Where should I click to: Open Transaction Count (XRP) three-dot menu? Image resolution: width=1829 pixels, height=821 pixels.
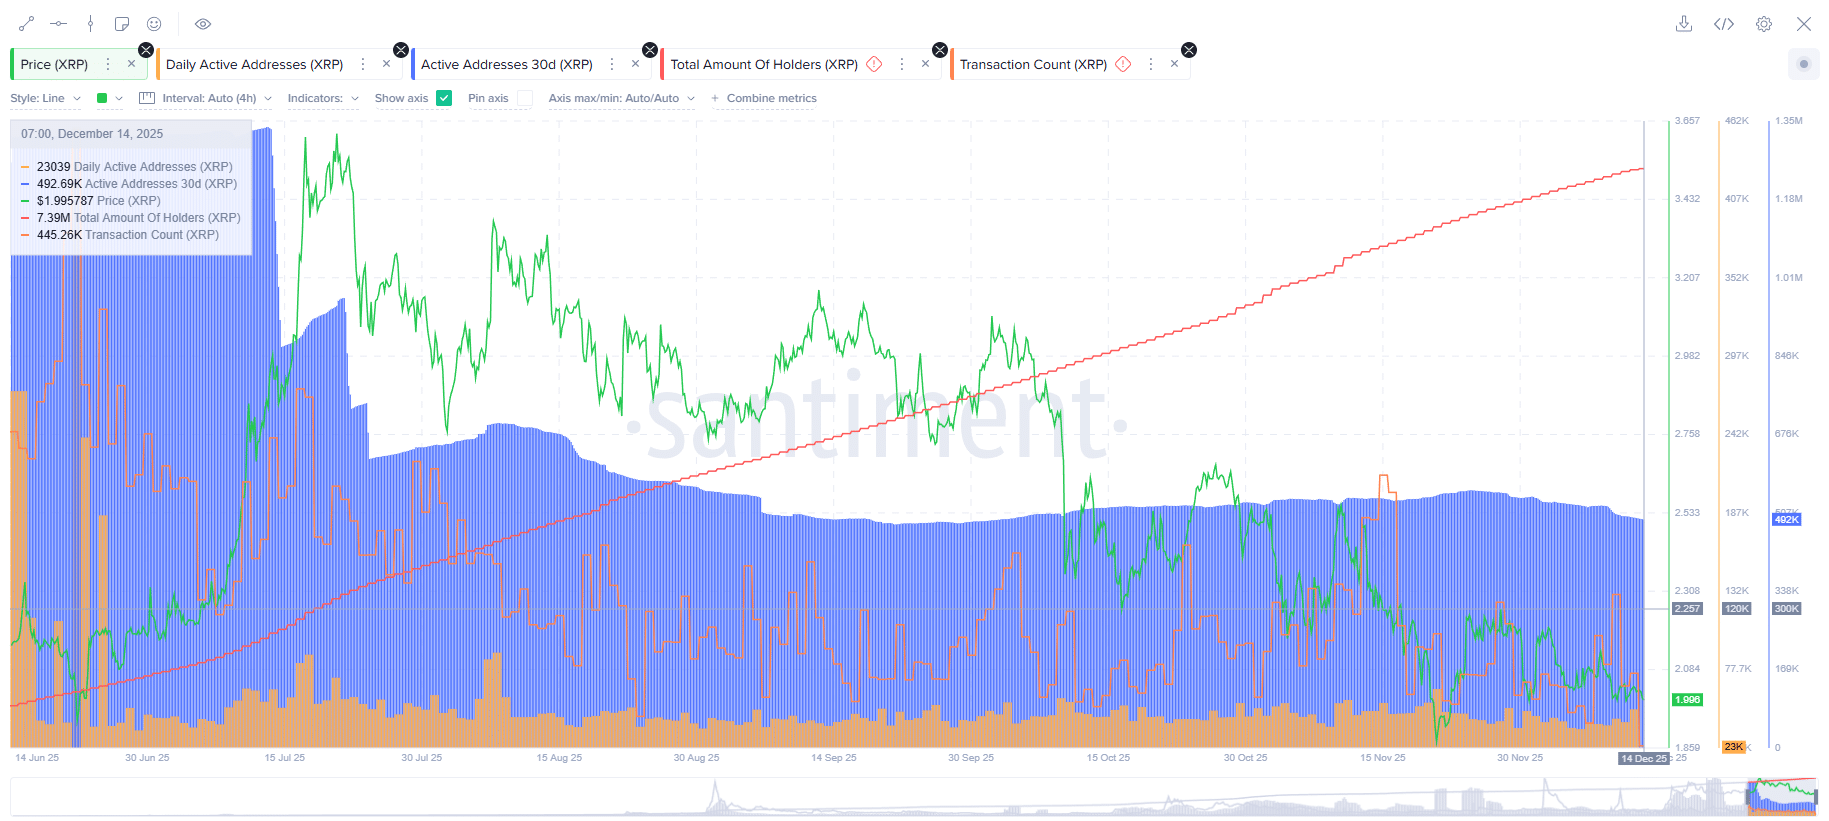1151,64
